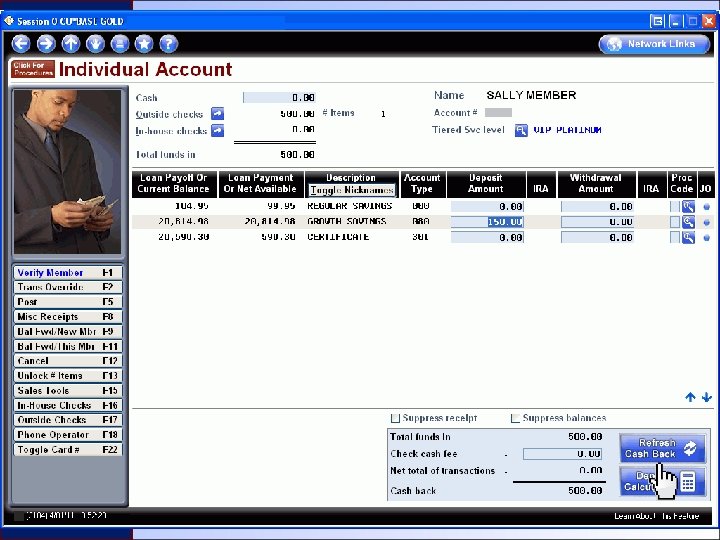Click the Back arrow toolbar icon
The height and width of the screenshot is (540, 720).
click(x=21, y=44)
